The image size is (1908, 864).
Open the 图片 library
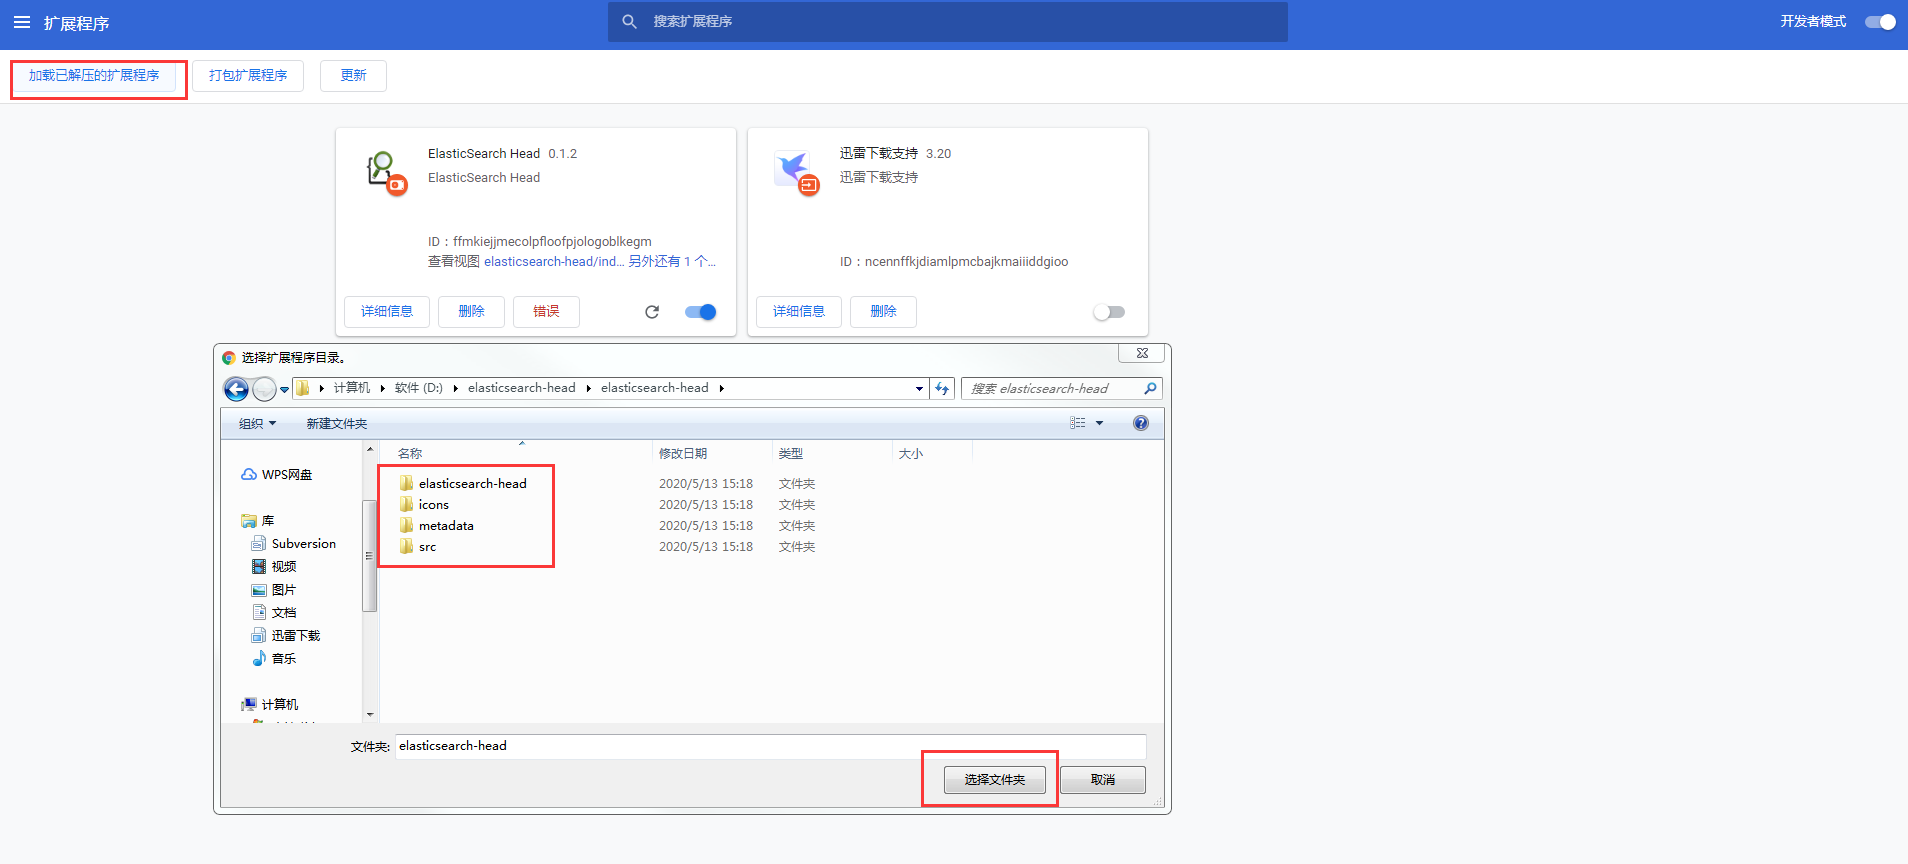[x=274, y=590]
